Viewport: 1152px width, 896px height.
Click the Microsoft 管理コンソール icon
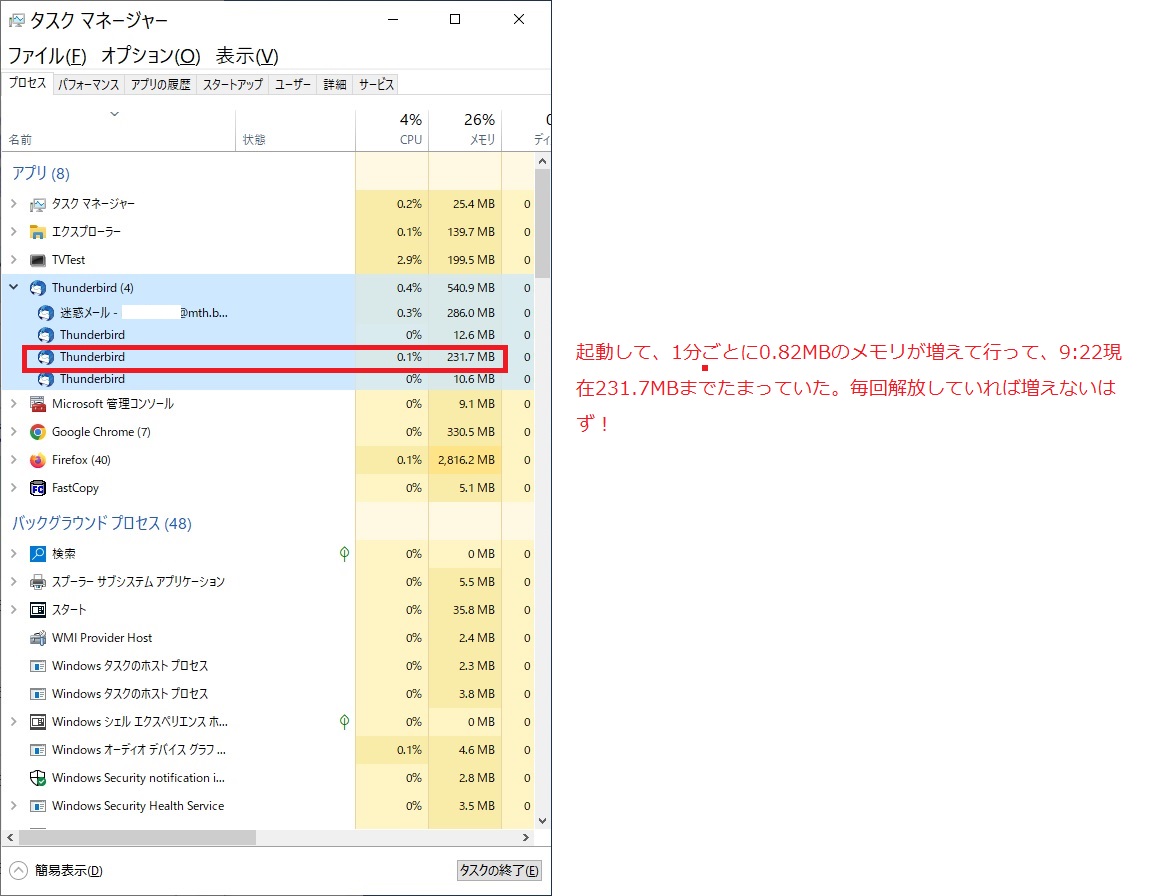(x=38, y=404)
